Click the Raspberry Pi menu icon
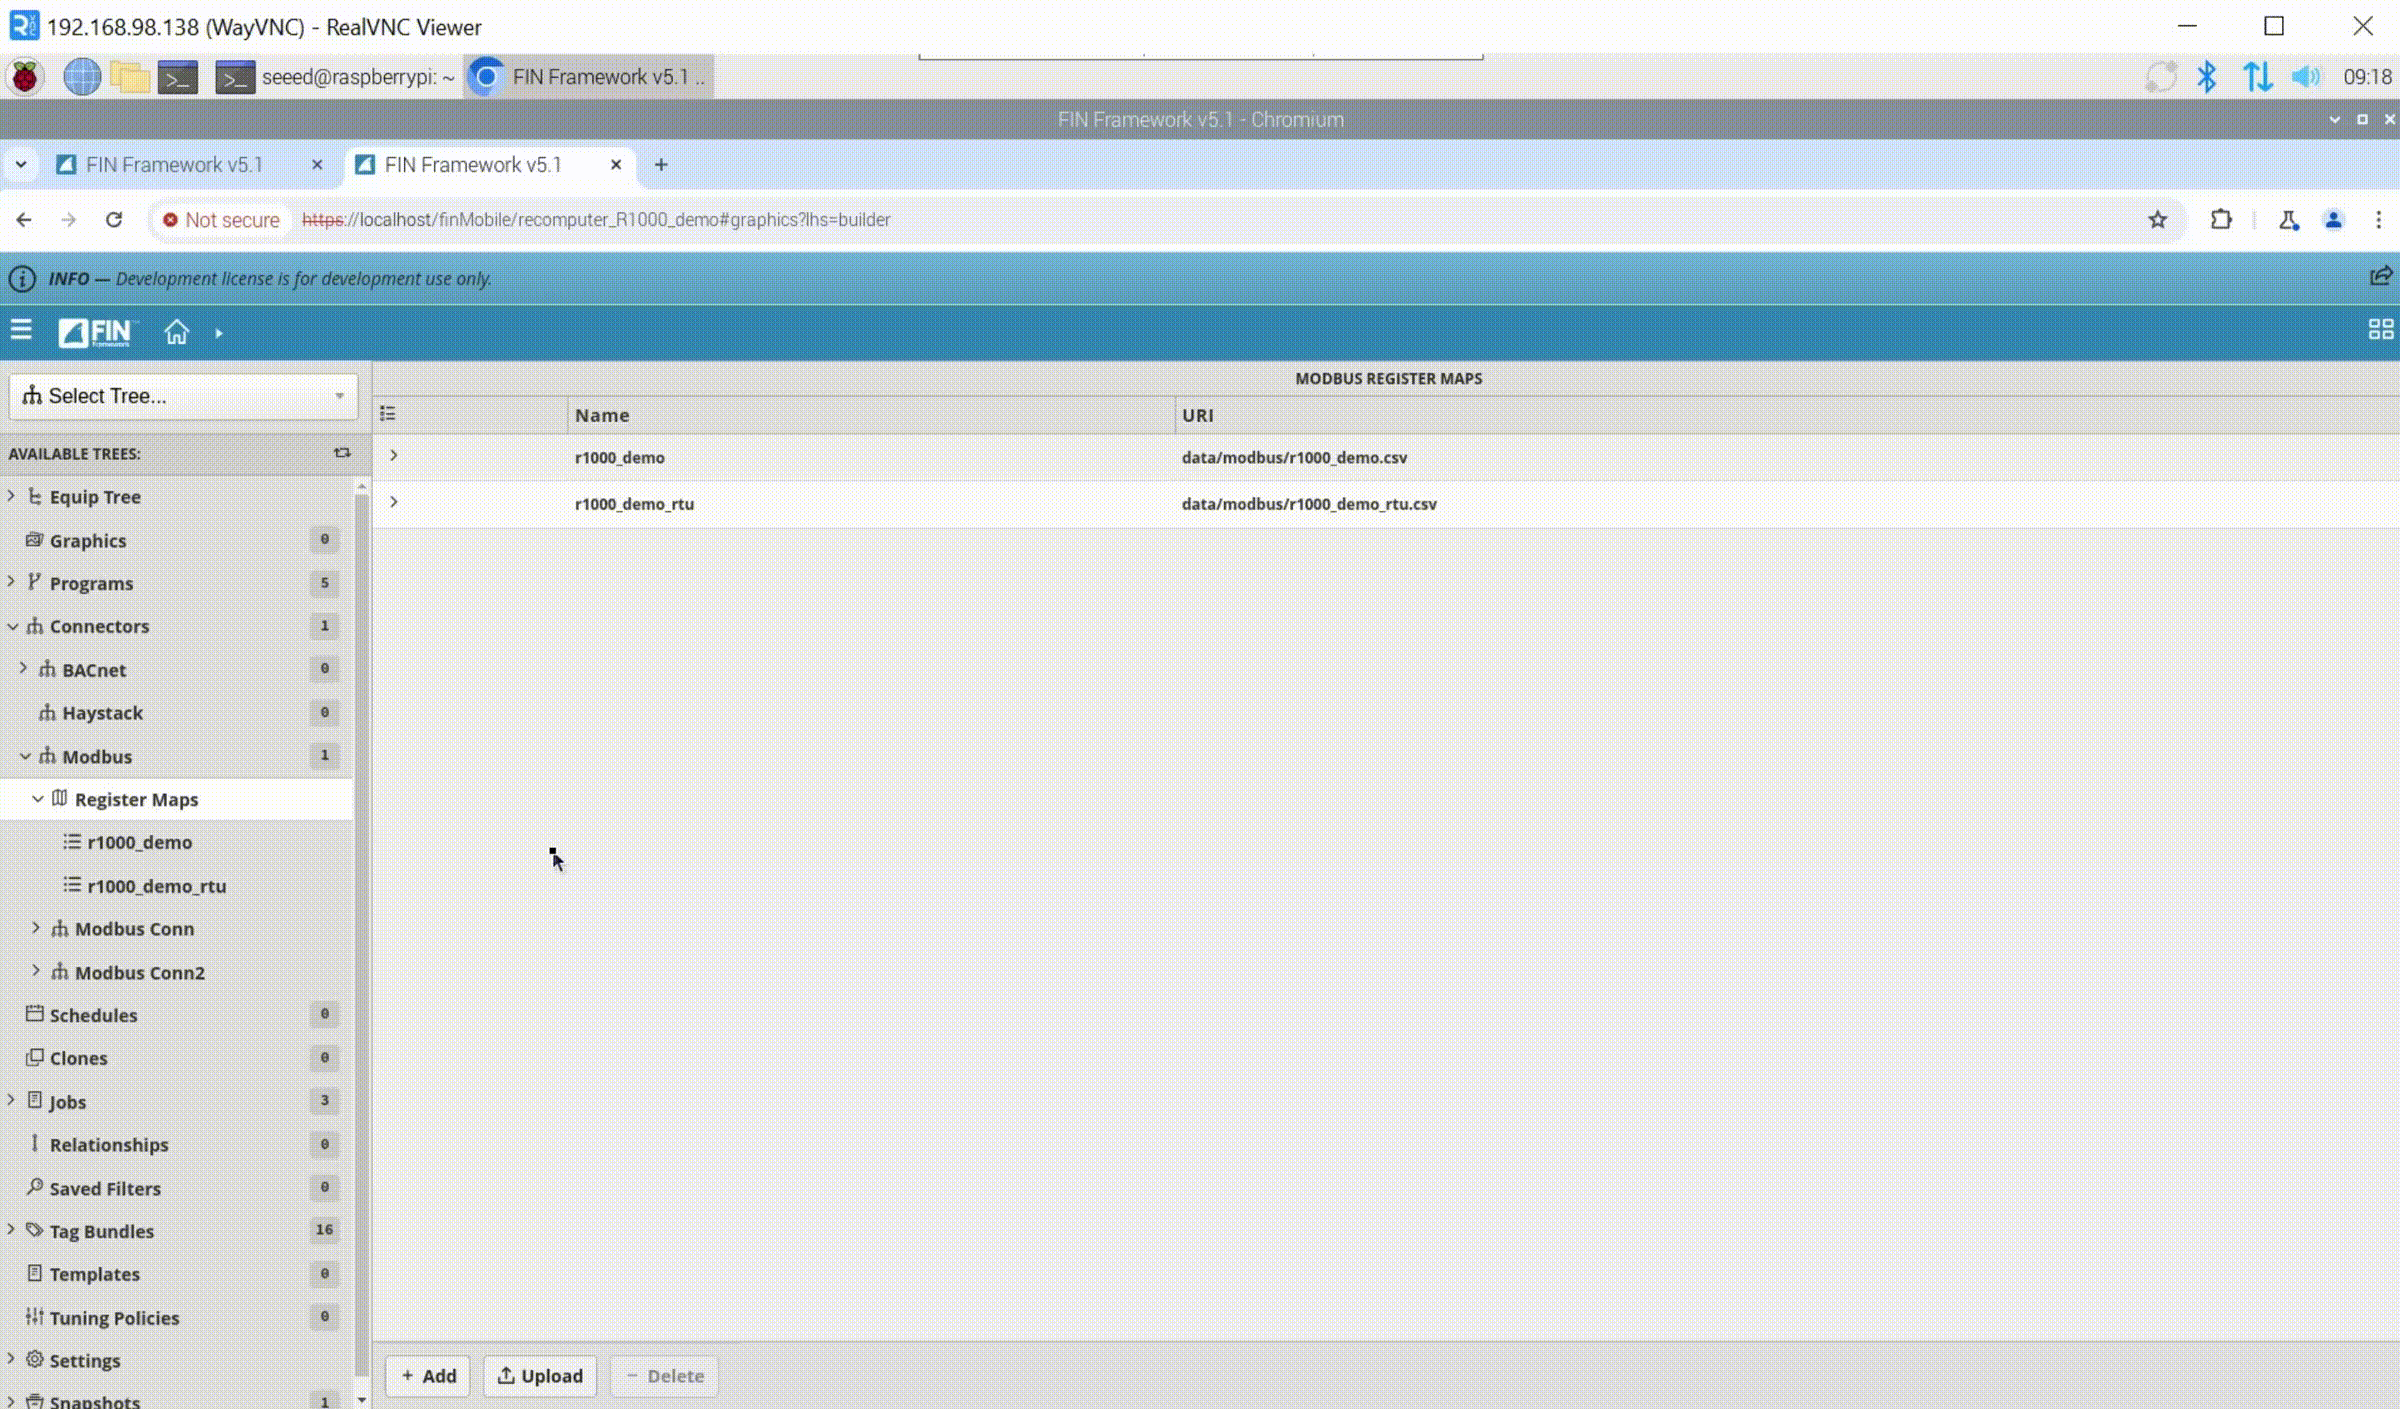Screen dimensions: 2400x1409 click(25, 77)
